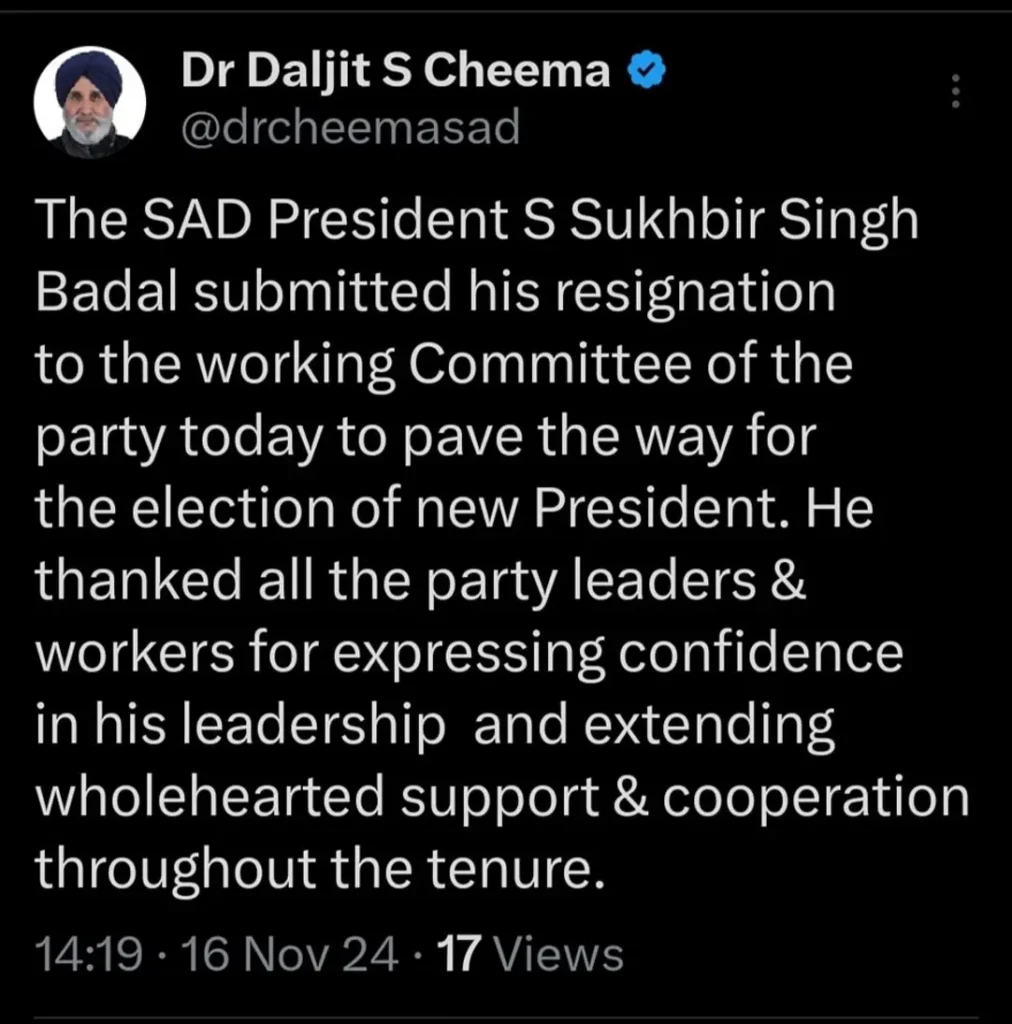Click the @drcheemasad handle

pos(349,128)
